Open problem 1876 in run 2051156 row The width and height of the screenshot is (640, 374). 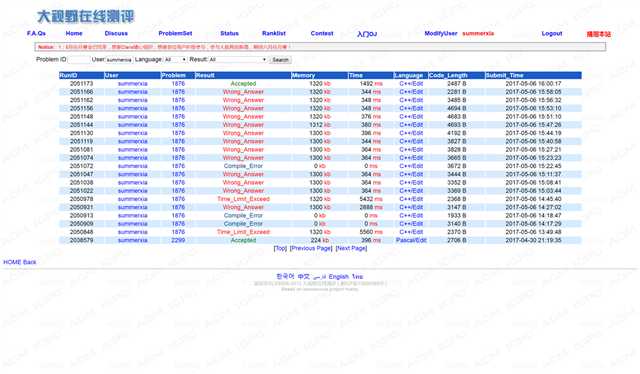point(178,108)
